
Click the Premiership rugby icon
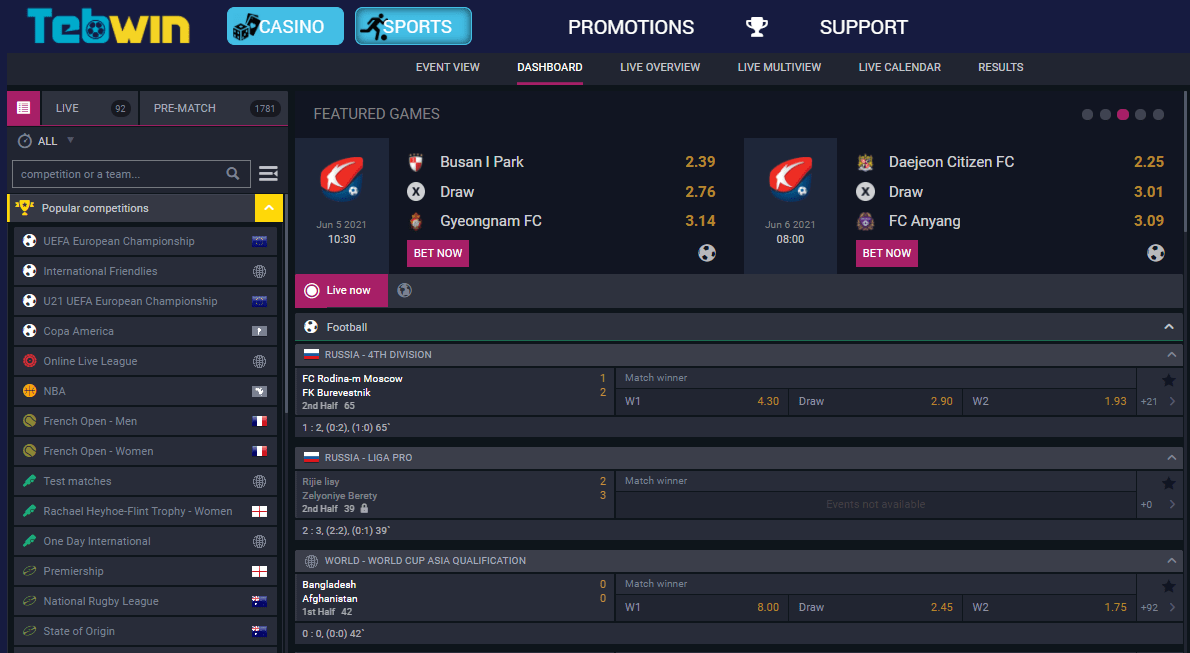[30, 571]
